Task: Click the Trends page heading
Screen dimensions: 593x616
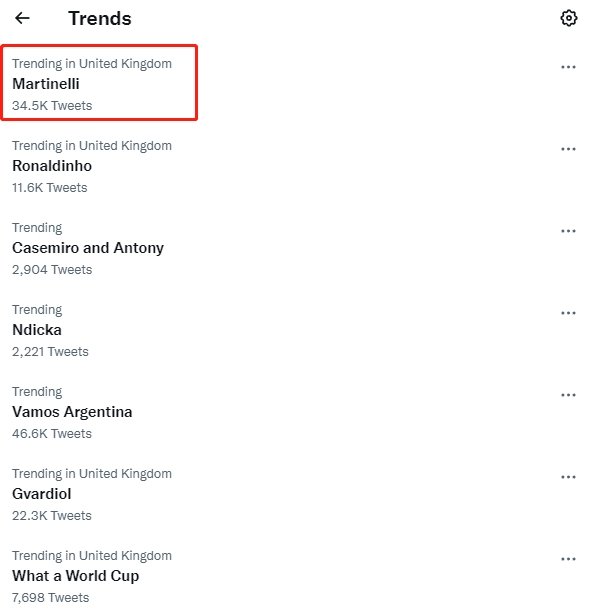Action: pos(100,18)
